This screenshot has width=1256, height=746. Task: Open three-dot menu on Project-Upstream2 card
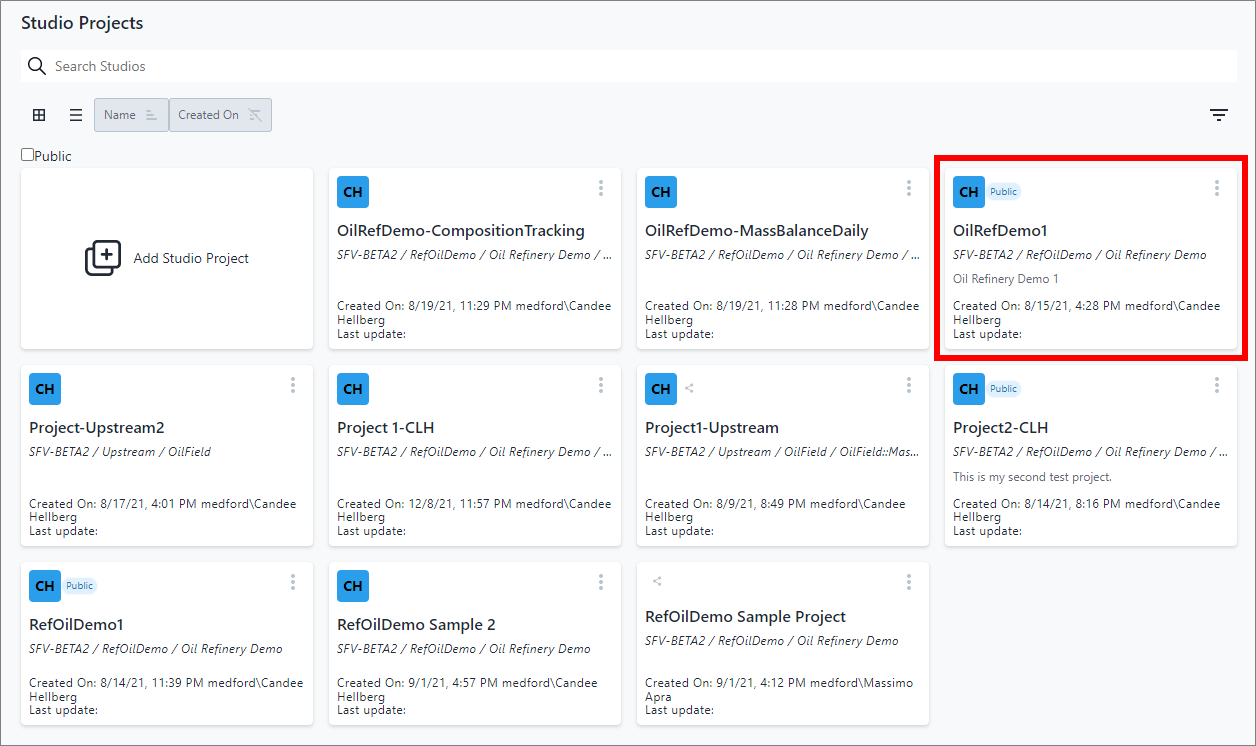click(x=292, y=385)
